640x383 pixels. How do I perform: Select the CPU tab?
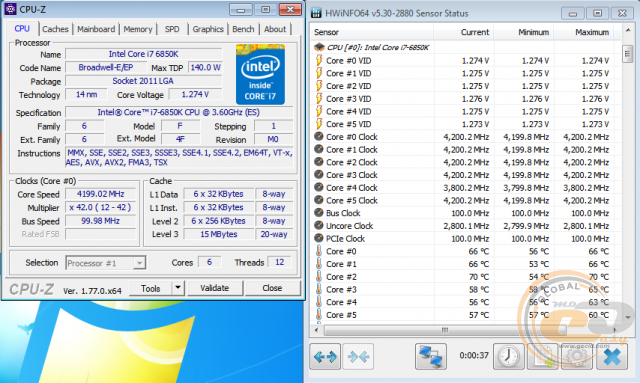point(22,29)
